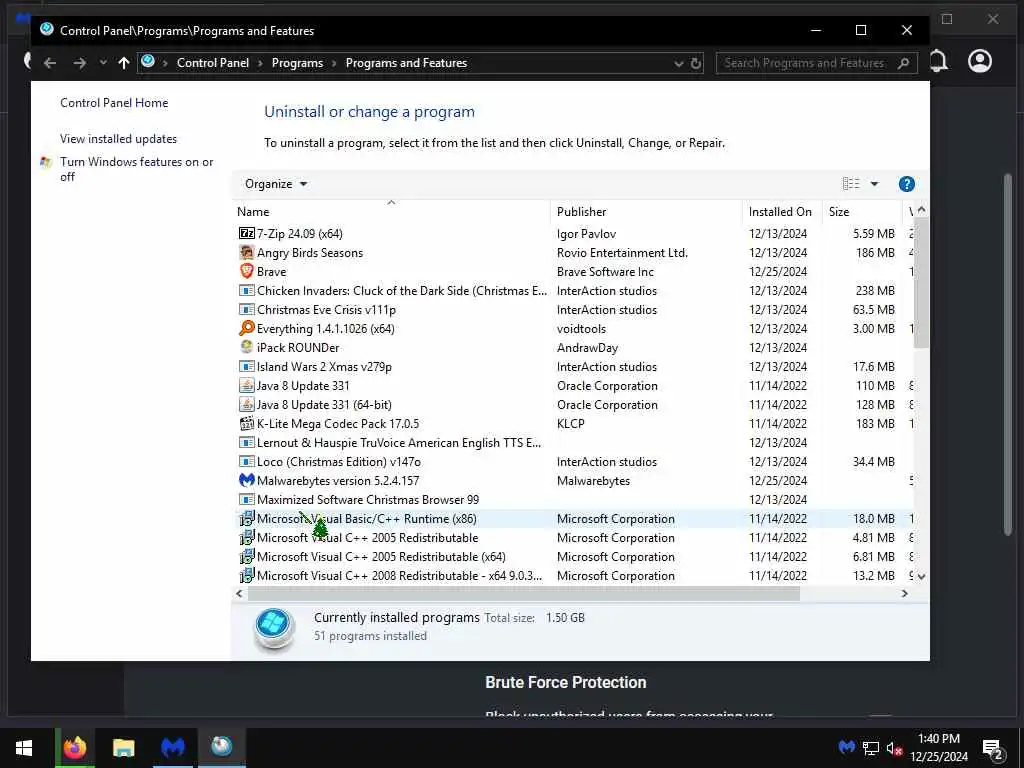Screen dimensions: 1024x768
Task: Open View installed updates link
Action: pyautogui.click(x=118, y=138)
